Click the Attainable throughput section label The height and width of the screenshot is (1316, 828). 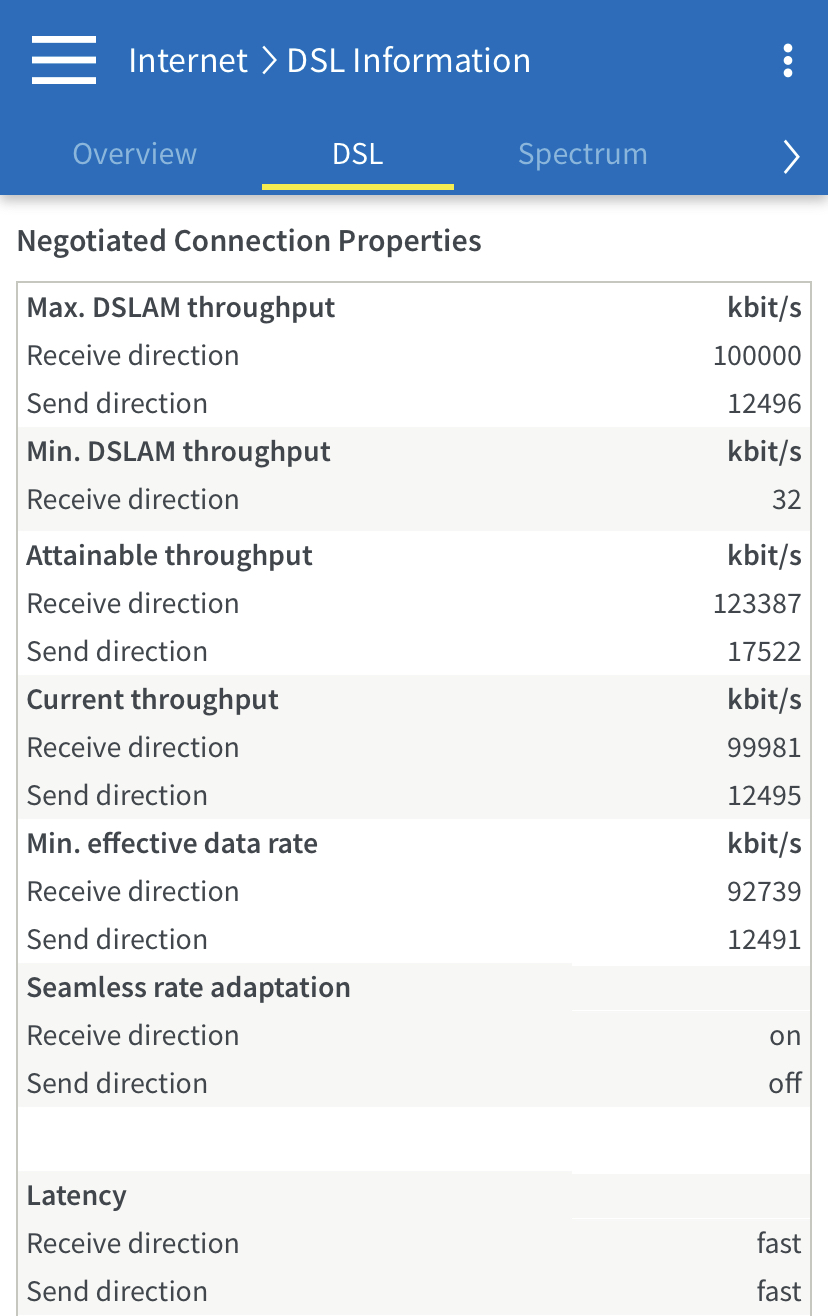170,556
